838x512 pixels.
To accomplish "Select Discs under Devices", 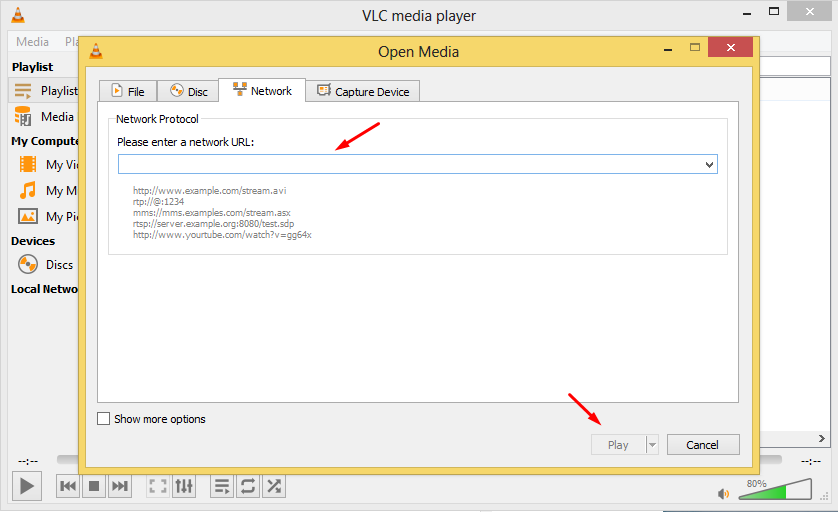I will click(45, 265).
